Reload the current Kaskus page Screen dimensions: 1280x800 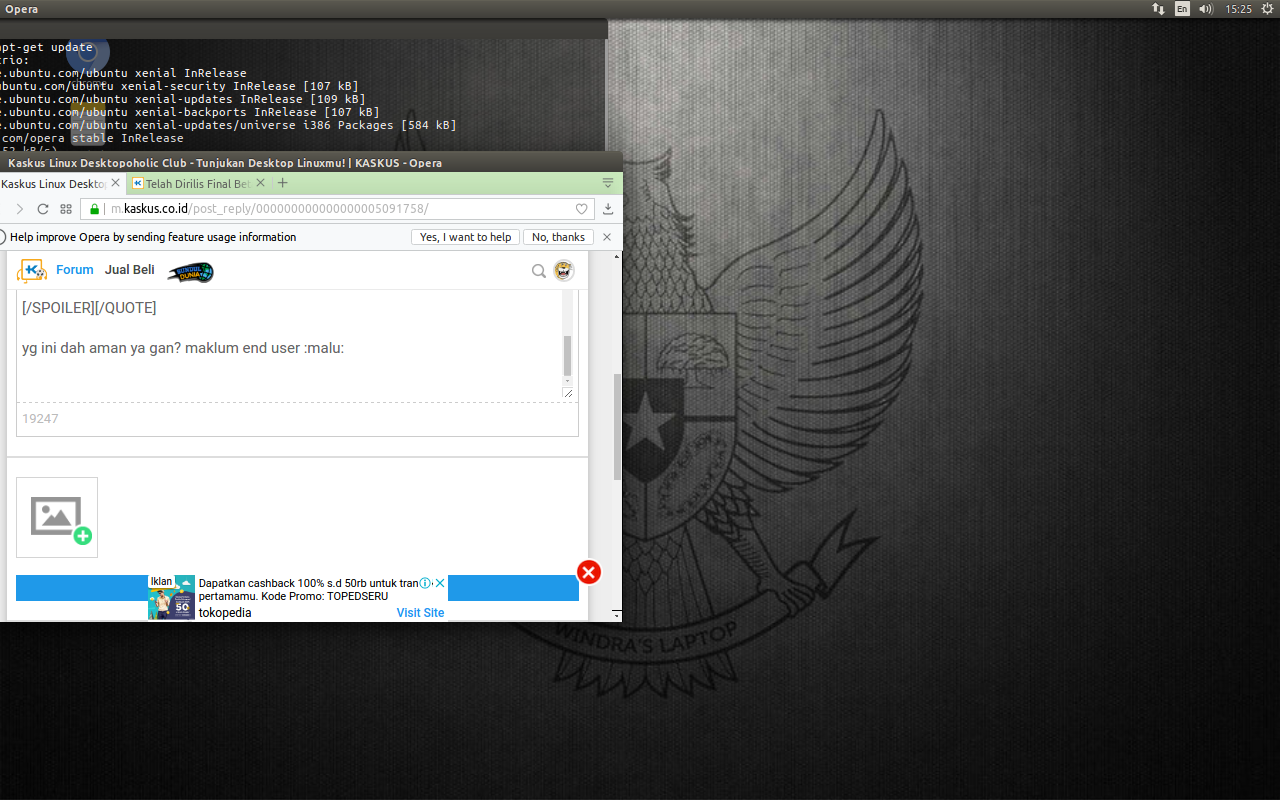coord(43,209)
